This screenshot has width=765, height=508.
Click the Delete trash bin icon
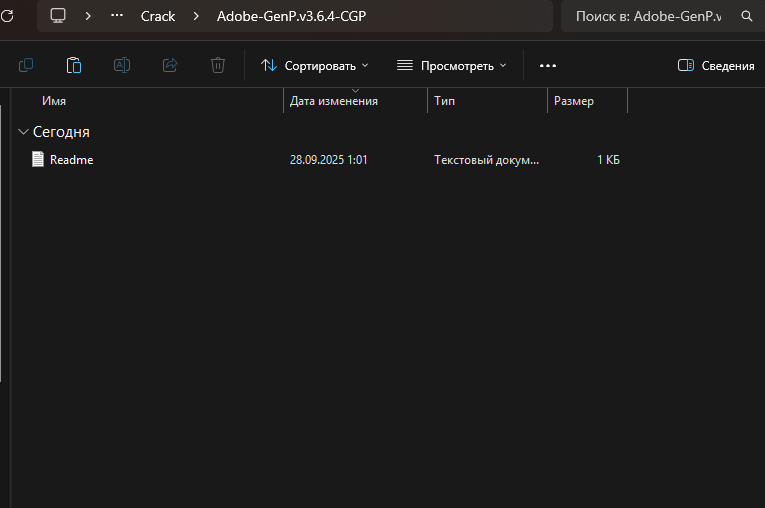[x=218, y=65]
